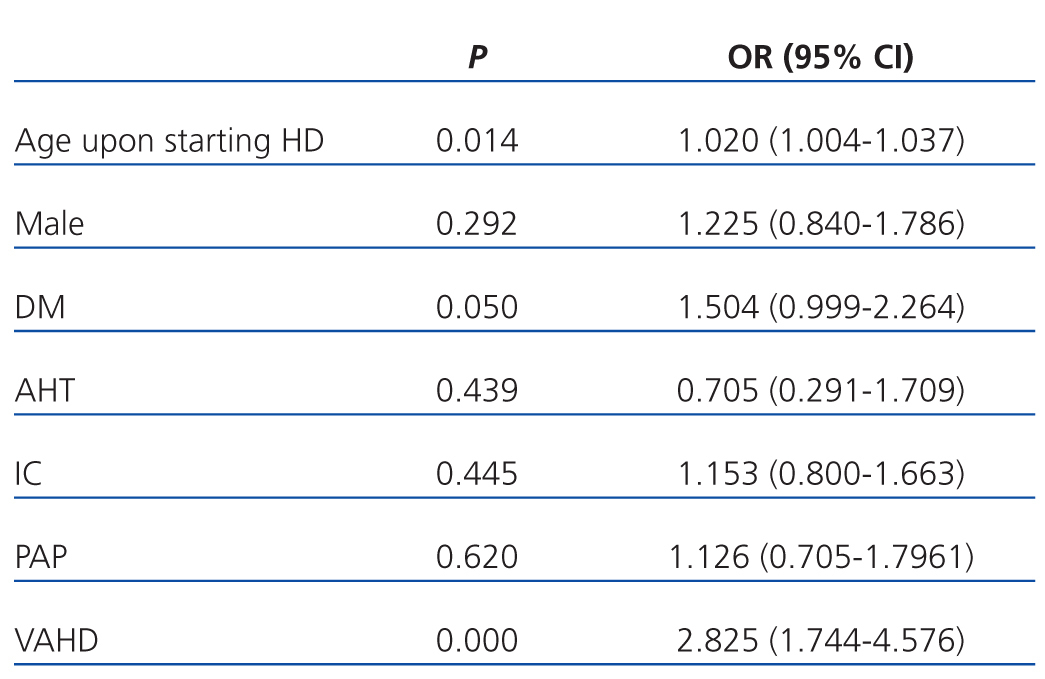
Task: Select the P value 0.292
Action: click(x=477, y=224)
